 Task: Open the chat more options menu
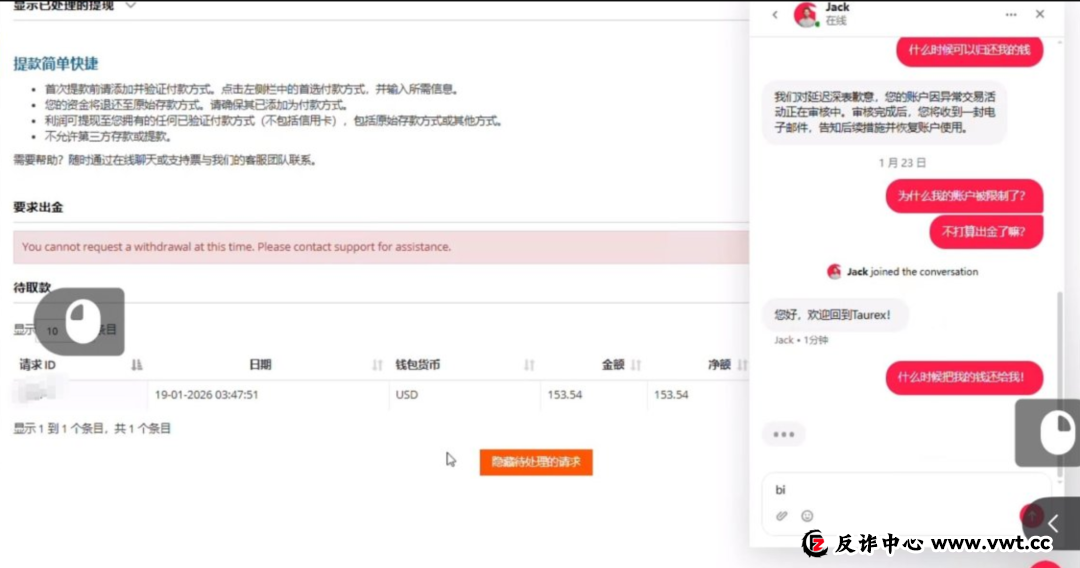tap(1011, 15)
